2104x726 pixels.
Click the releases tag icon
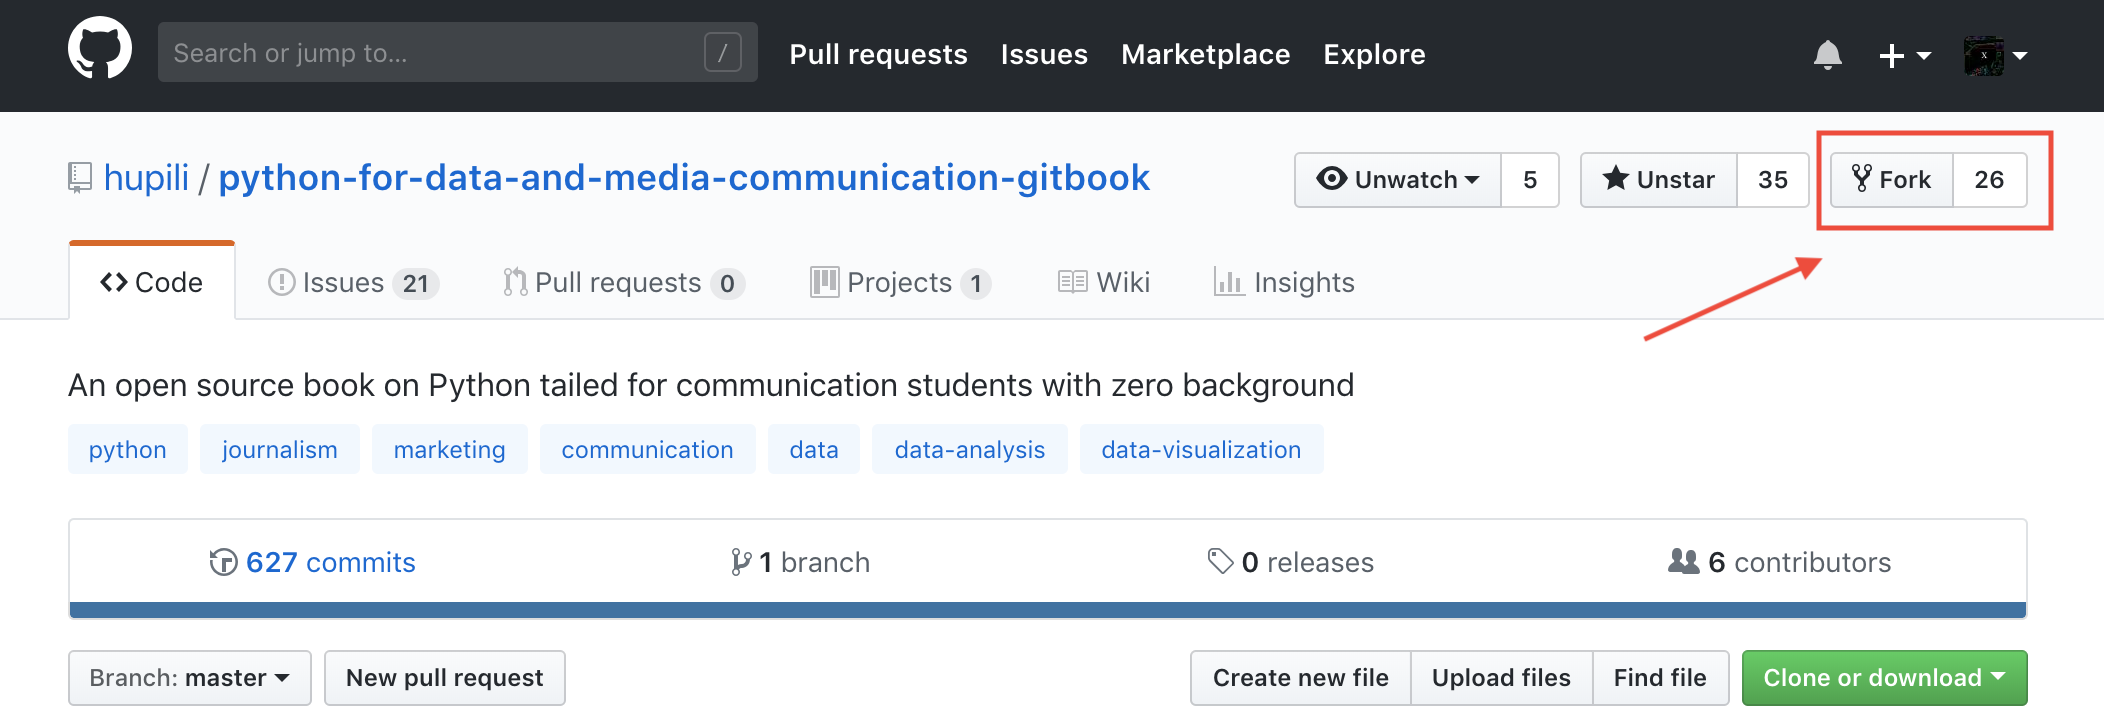[x=1220, y=561]
